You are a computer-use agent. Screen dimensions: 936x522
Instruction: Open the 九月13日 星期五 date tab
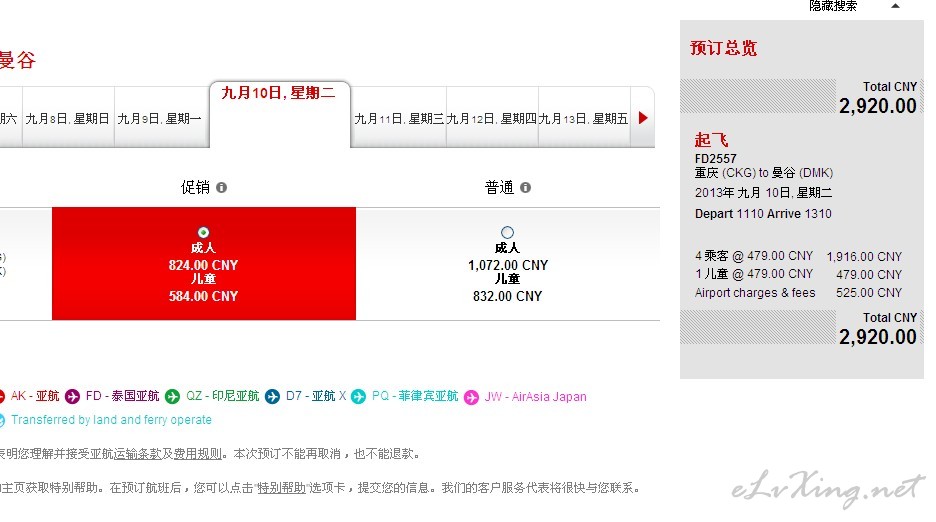(x=584, y=118)
